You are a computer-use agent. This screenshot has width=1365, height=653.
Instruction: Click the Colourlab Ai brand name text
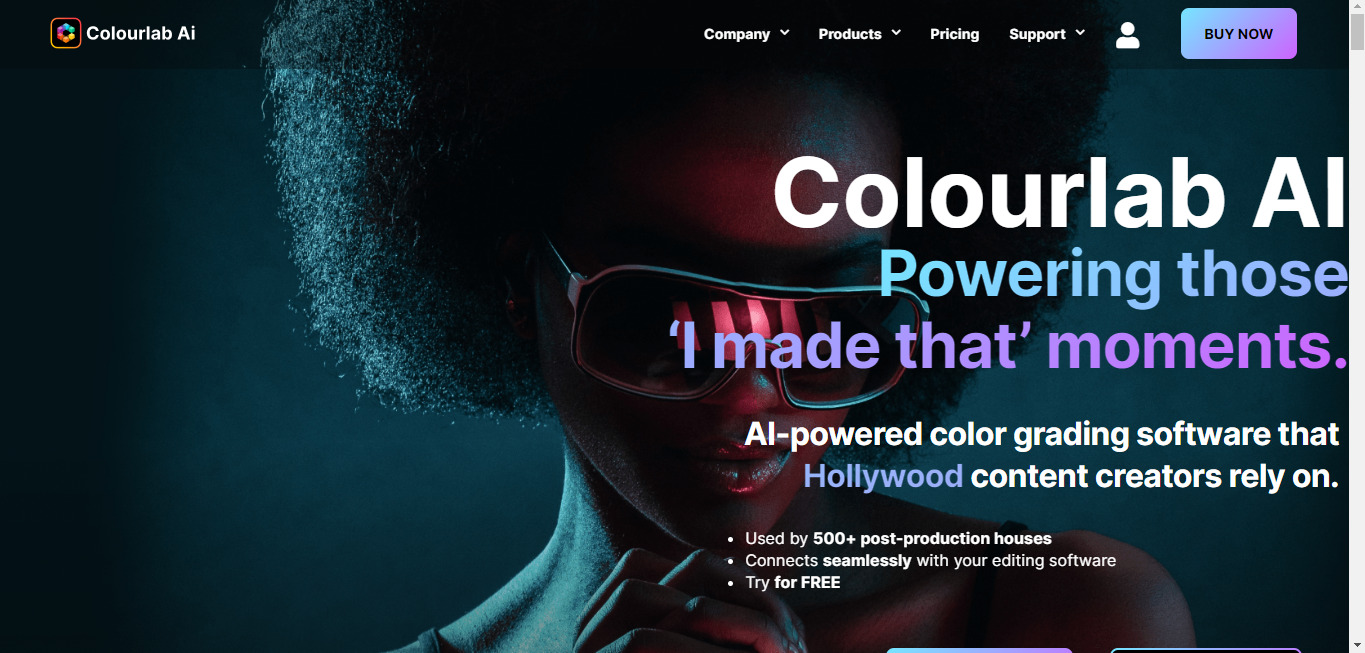141,33
